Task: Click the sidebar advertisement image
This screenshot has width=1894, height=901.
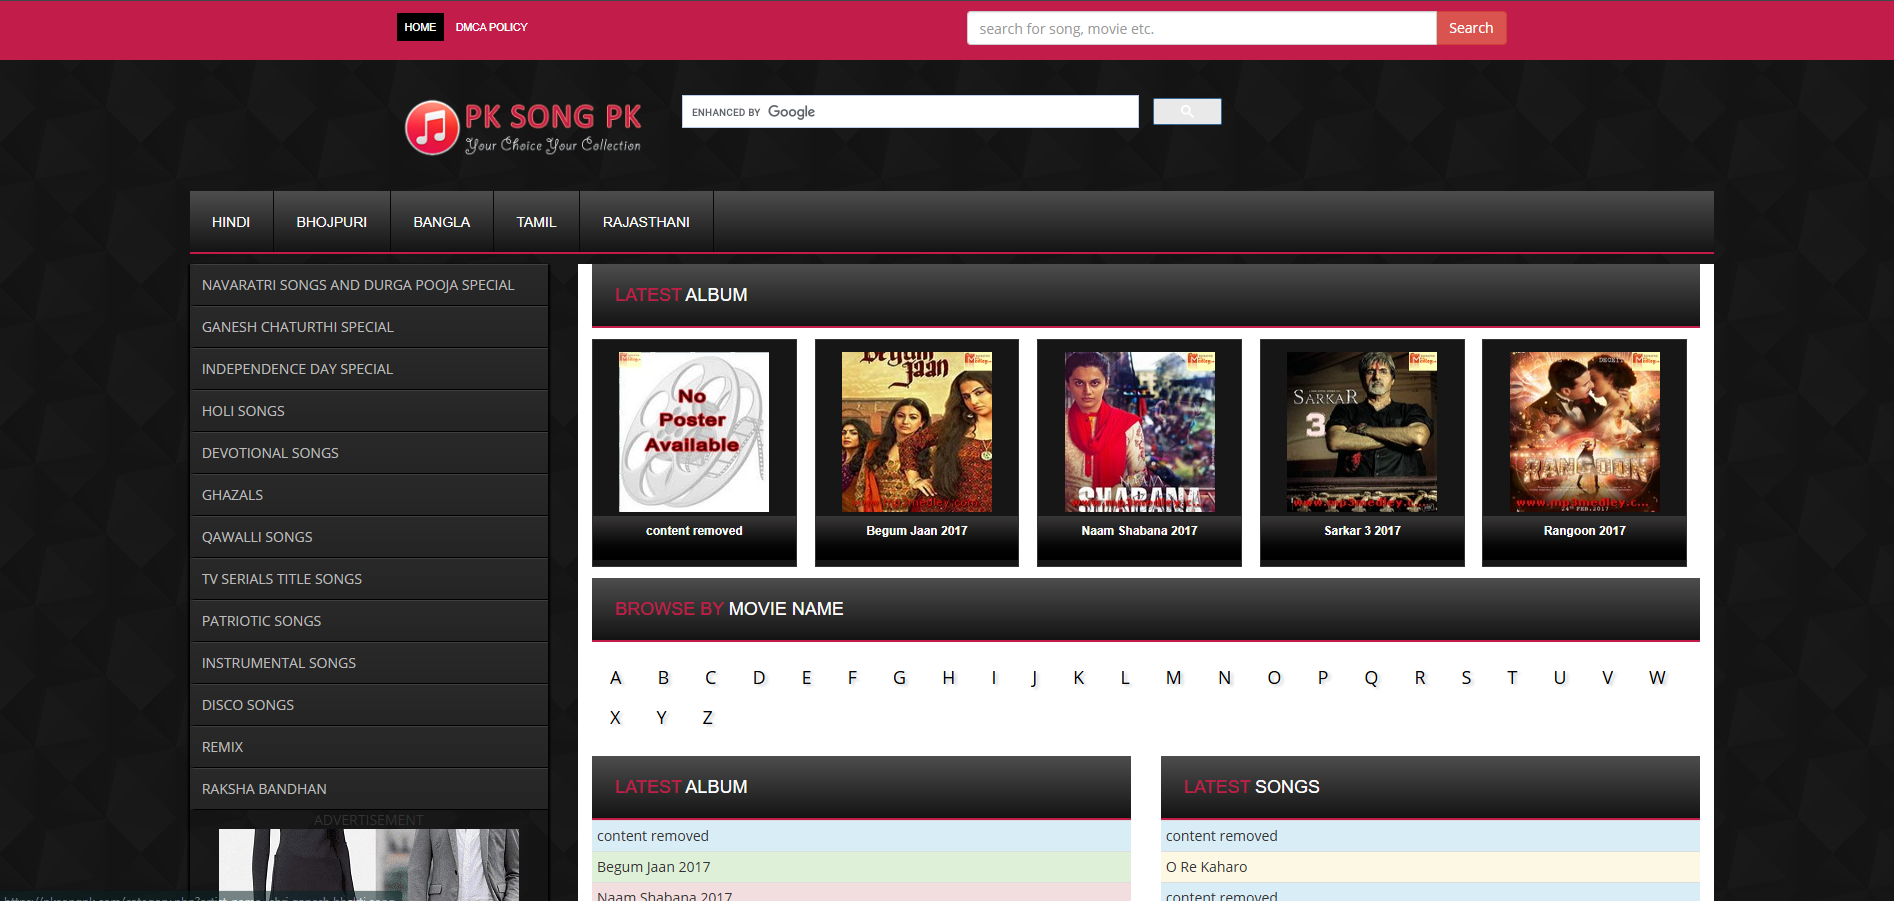Action: [369, 865]
